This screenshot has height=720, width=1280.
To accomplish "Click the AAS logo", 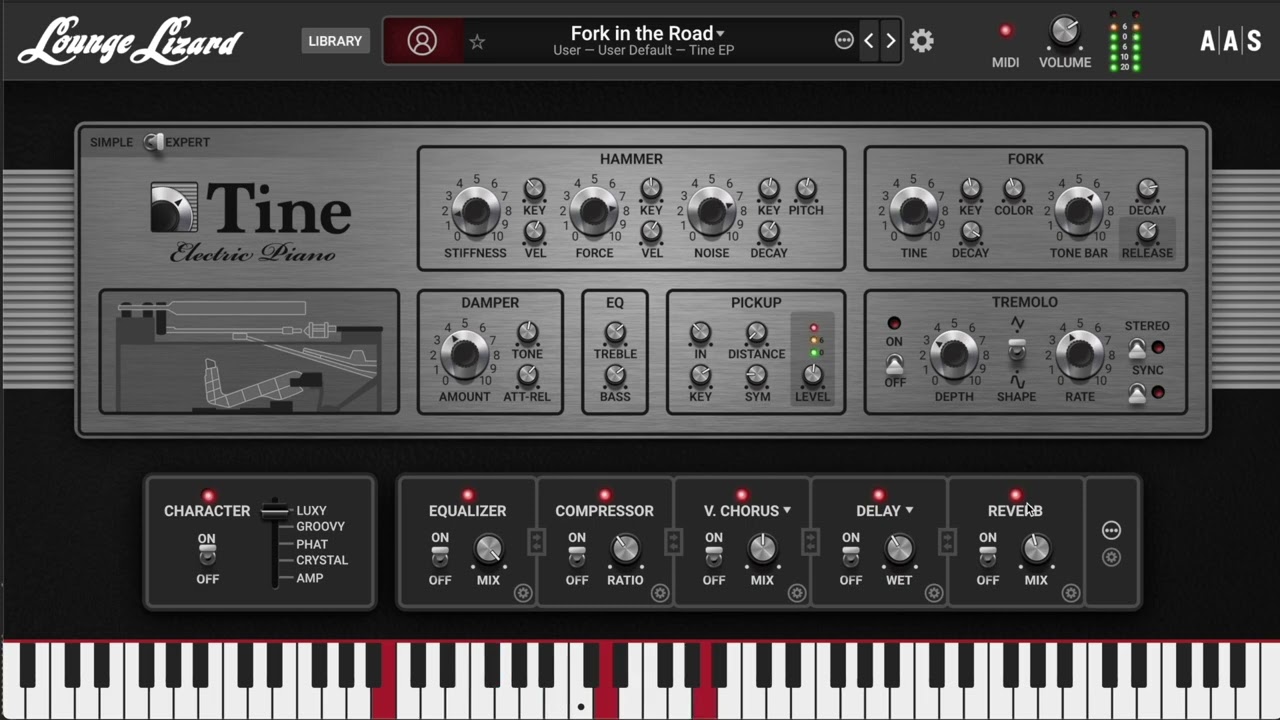I will 1231,41.
